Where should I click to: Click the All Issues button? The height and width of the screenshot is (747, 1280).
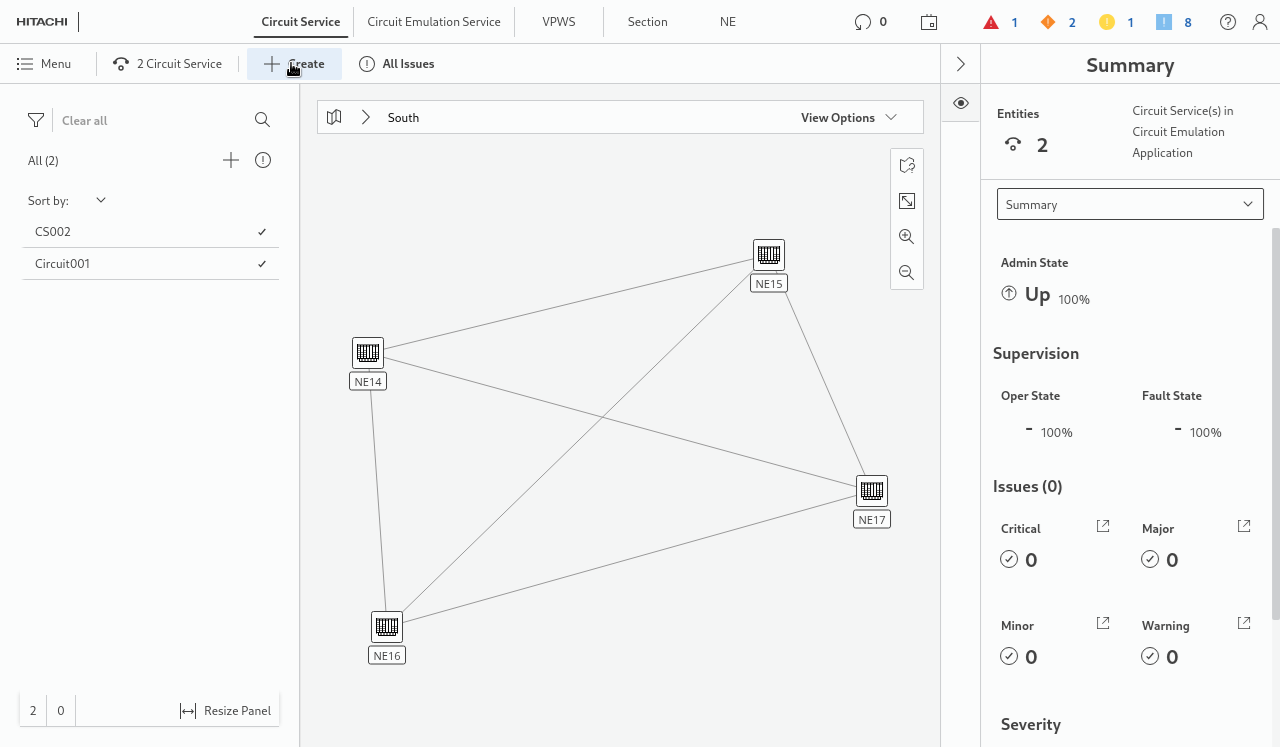397,64
